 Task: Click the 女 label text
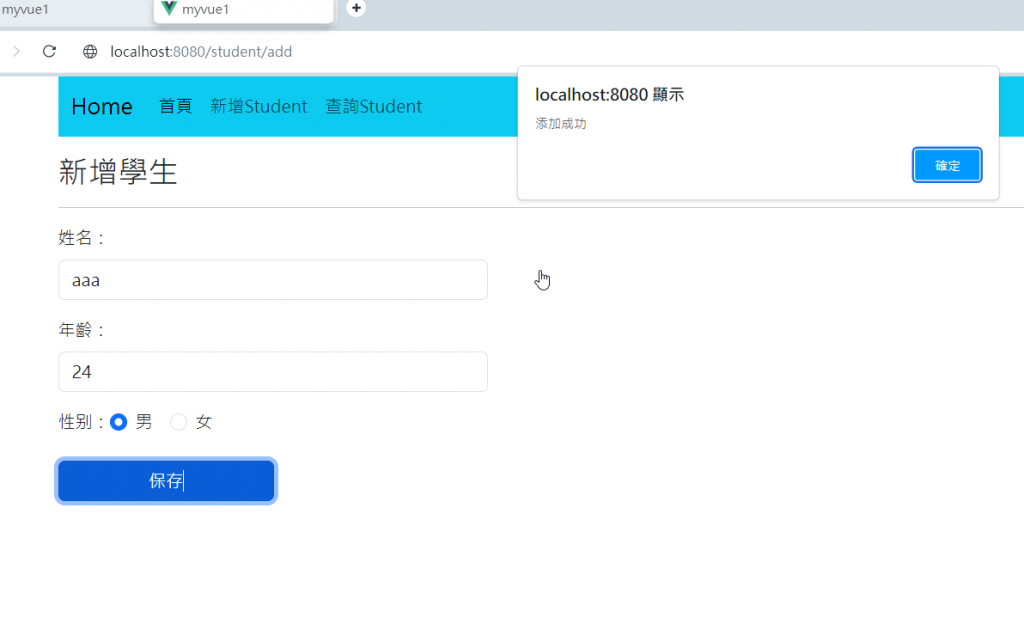[x=204, y=422]
